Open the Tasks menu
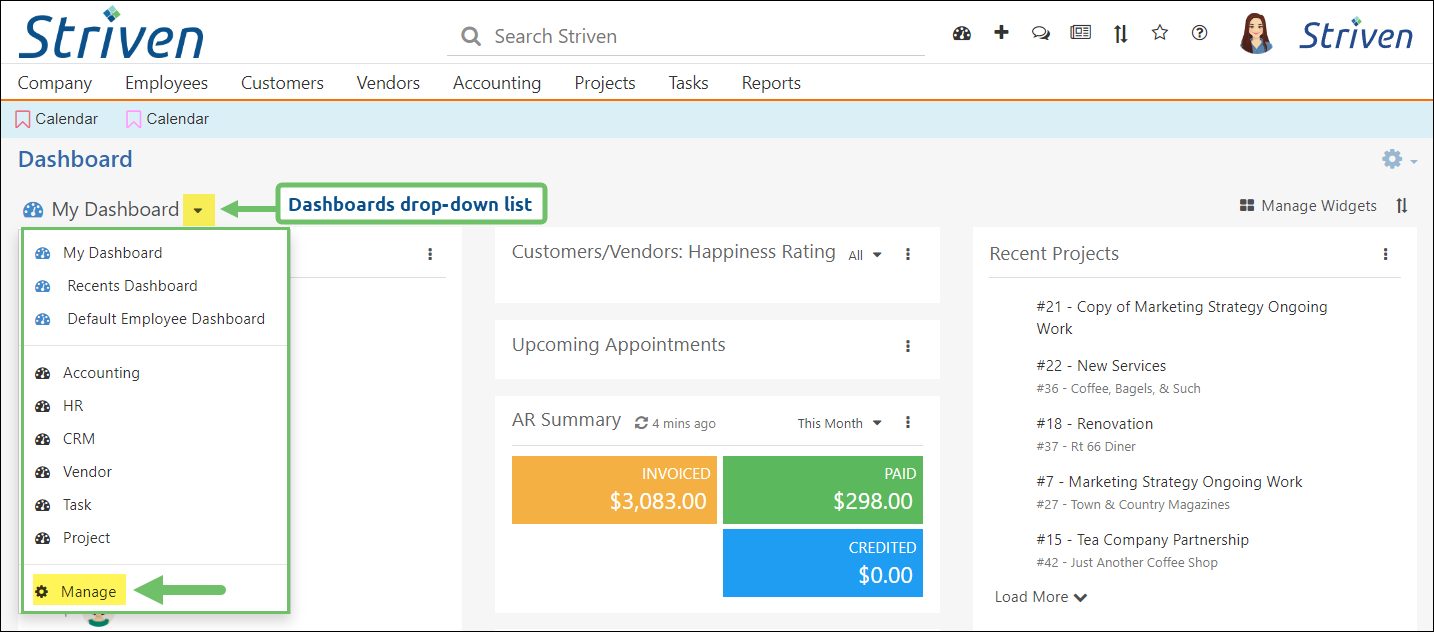Image resolution: width=1434 pixels, height=632 pixels. coord(689,83)
